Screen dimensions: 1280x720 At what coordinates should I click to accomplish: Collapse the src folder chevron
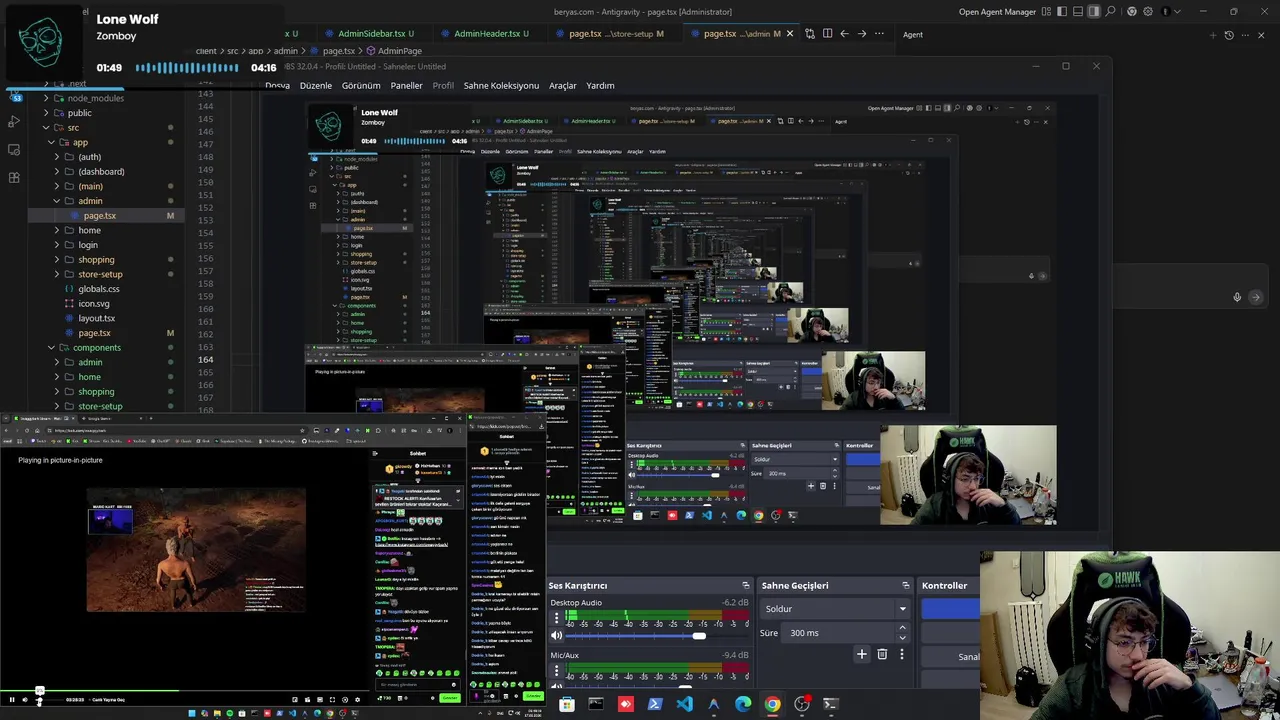tap(46, 127)
